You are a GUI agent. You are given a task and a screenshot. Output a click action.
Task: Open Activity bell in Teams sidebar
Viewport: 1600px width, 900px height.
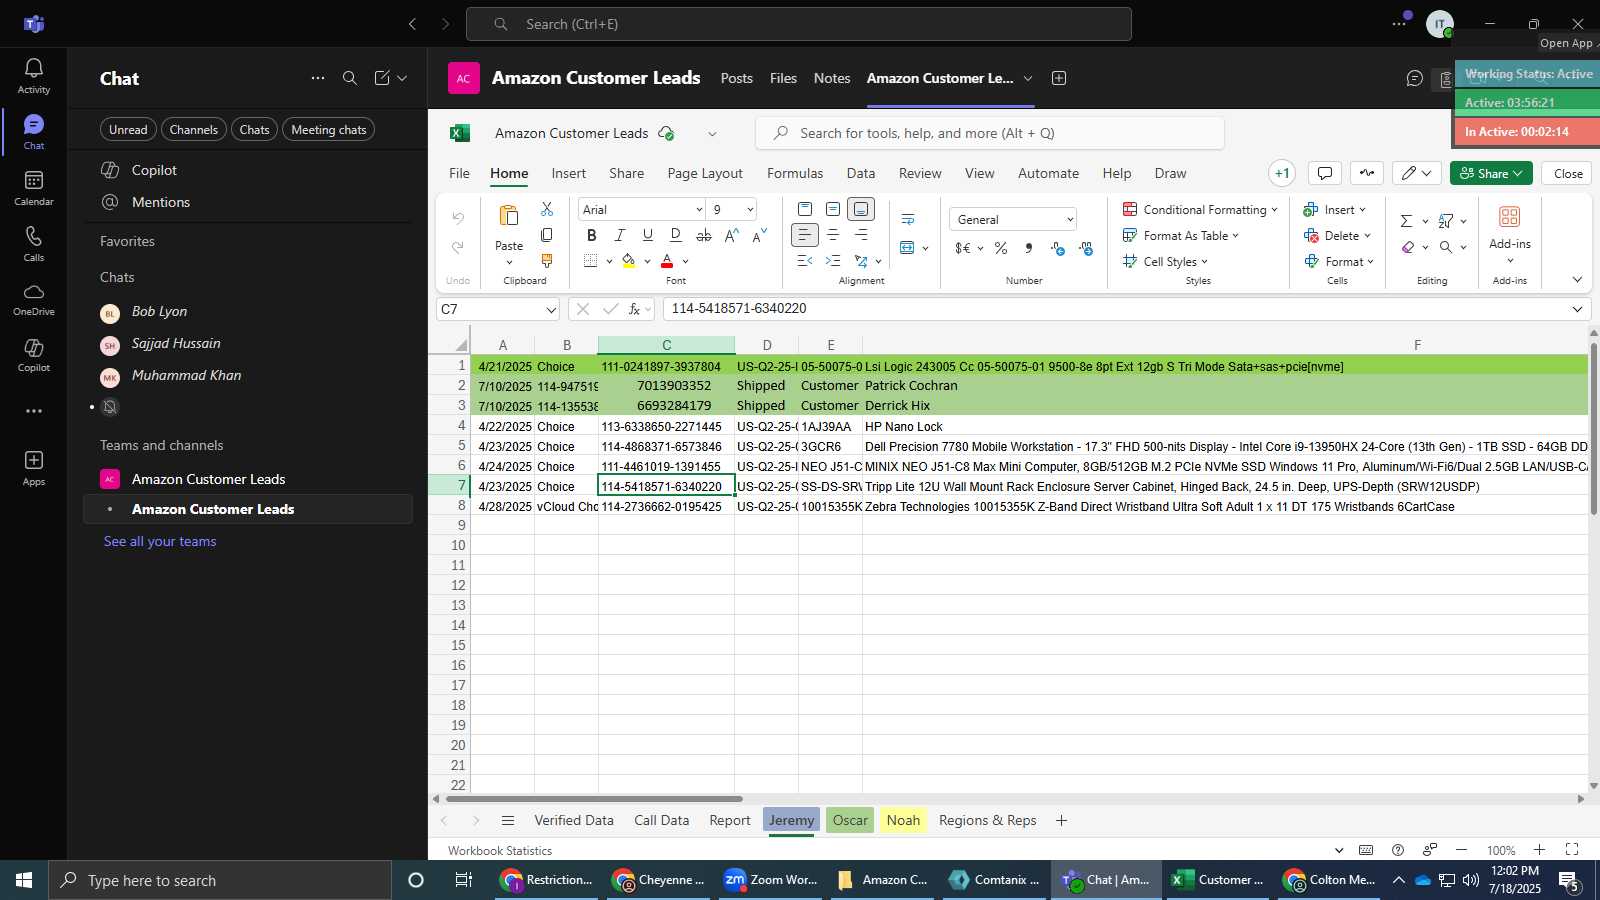(x=33, y=76)
